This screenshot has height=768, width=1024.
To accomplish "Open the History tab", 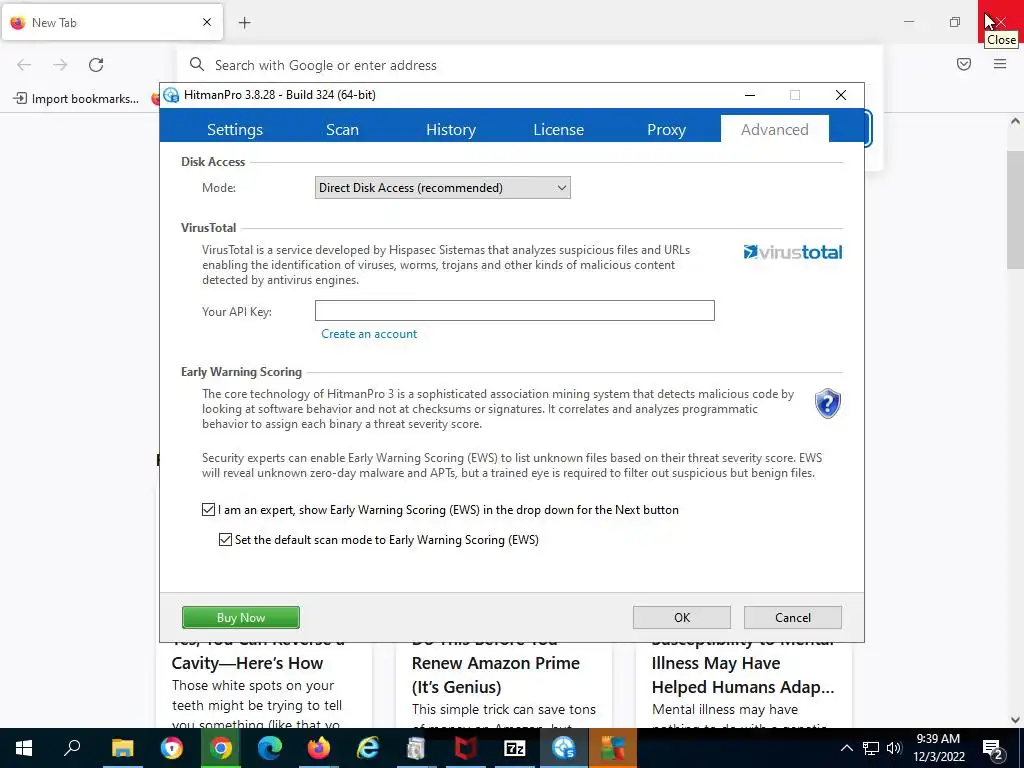I will click(x=451, y=129).
